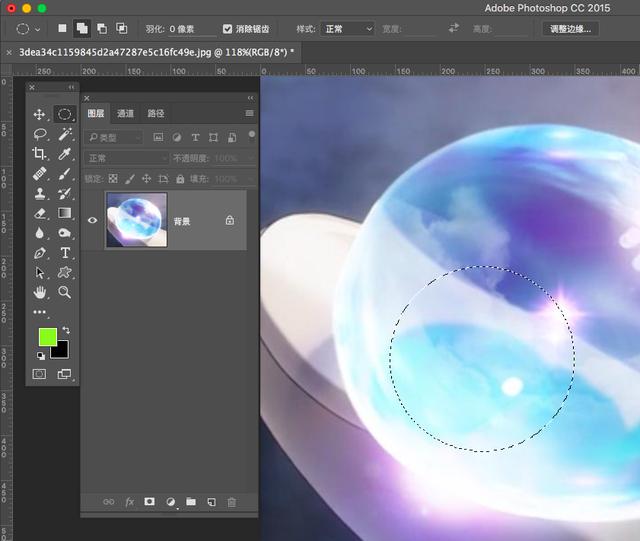This screenshot has width=640, height=541.
Task: Click the green foreground color swatch
Action: [x=47, y=337]
